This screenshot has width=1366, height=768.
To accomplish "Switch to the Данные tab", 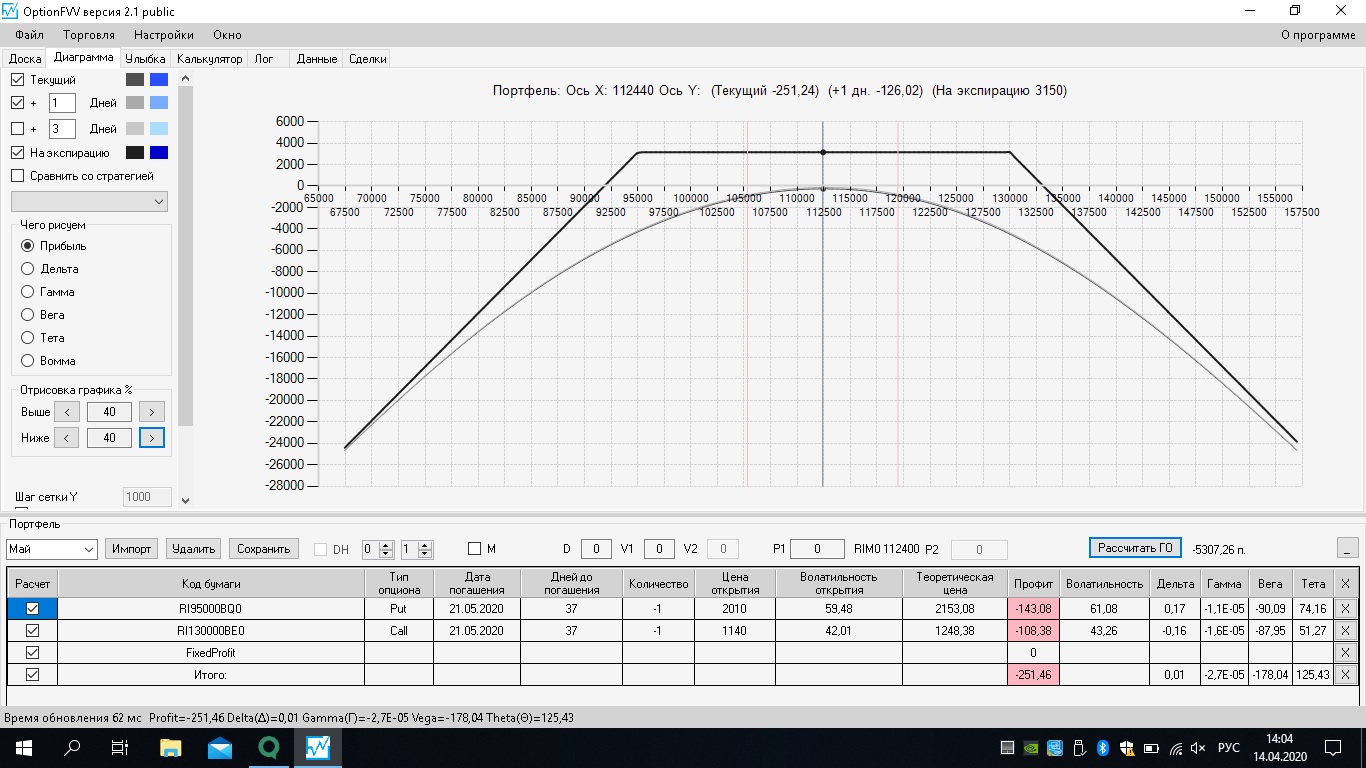I will click(317, 59).
